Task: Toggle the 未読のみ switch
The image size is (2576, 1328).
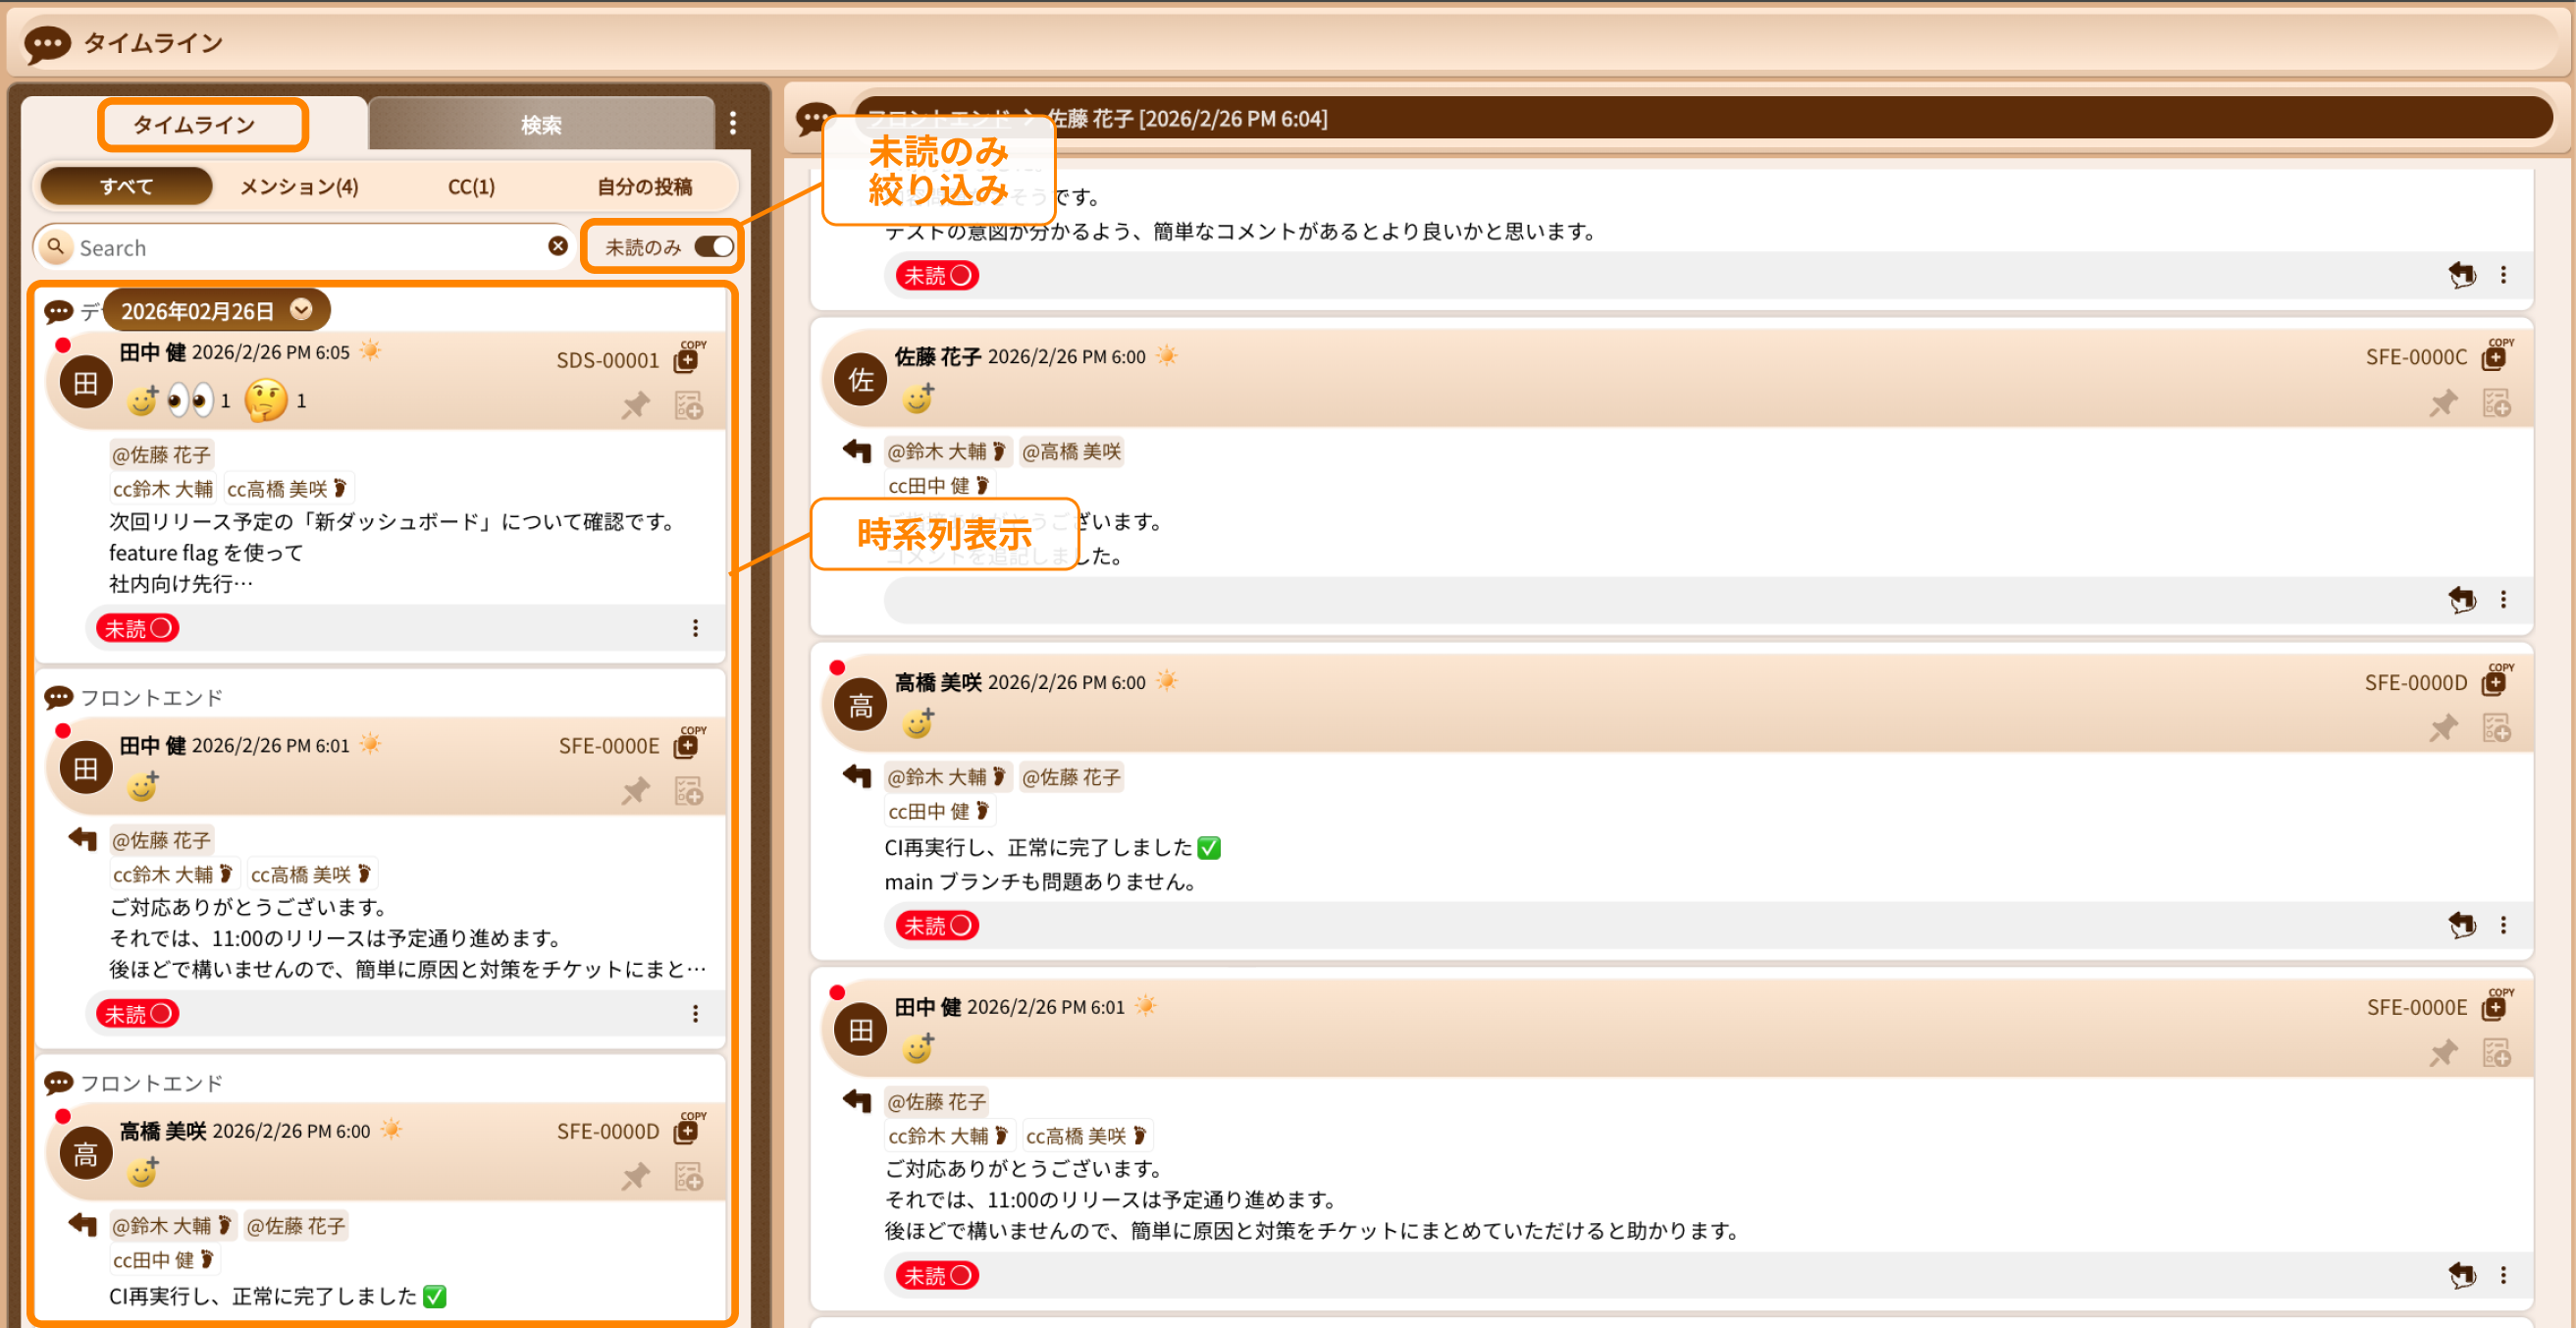Action: pos(714,246)
